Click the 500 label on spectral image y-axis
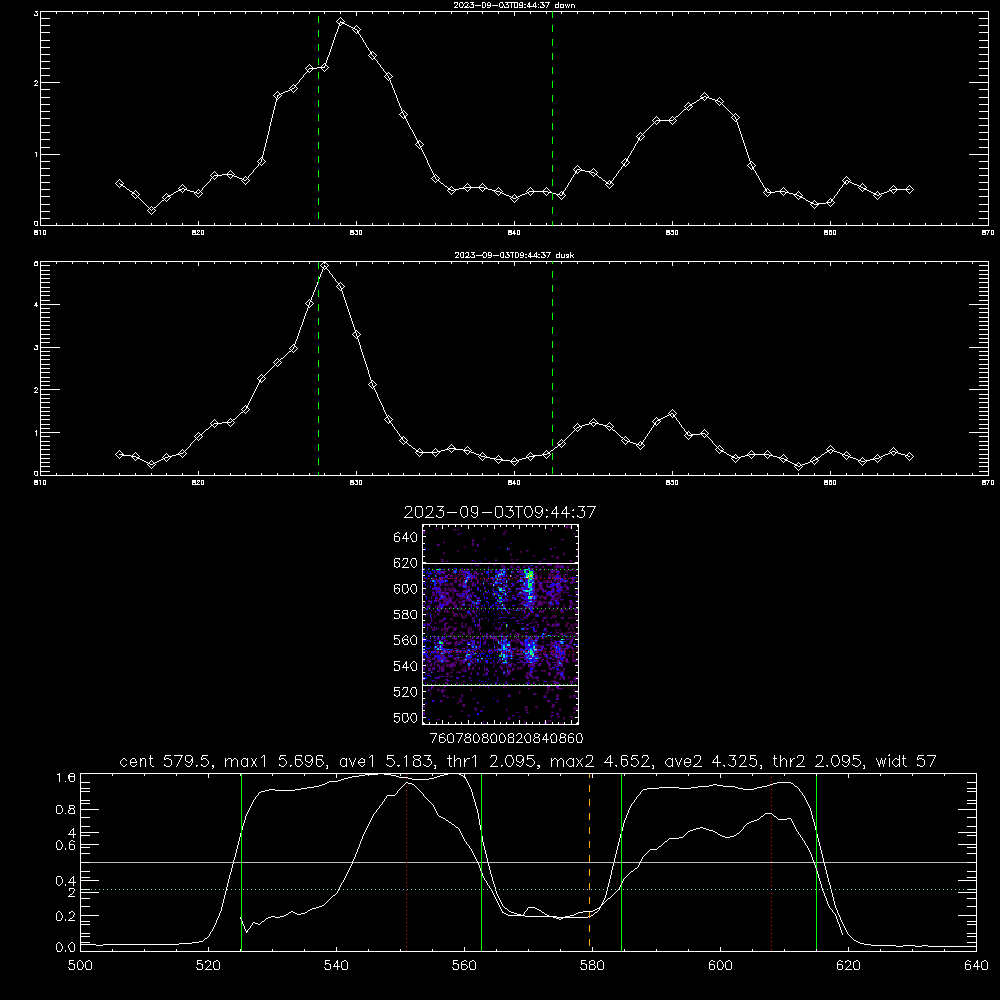1000x1000 pixels. [x=406, y=717]
